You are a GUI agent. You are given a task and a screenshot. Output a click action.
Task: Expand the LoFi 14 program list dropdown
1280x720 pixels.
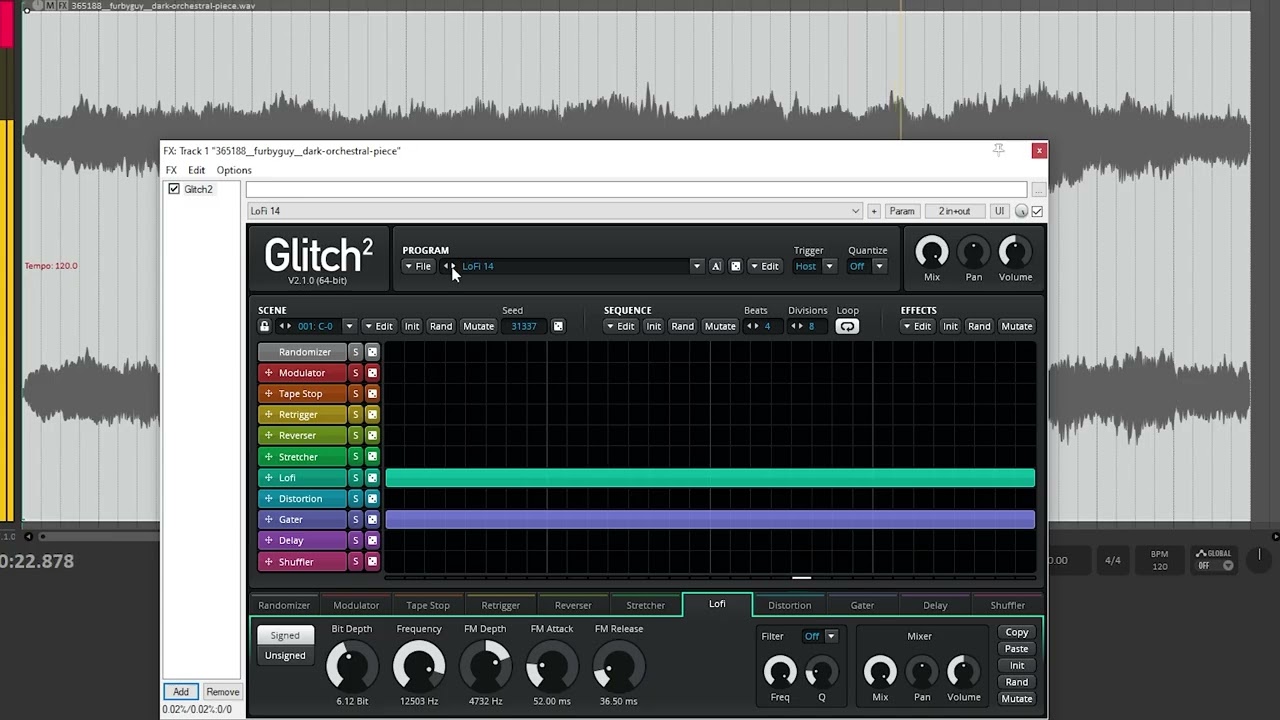pos(696,266)
